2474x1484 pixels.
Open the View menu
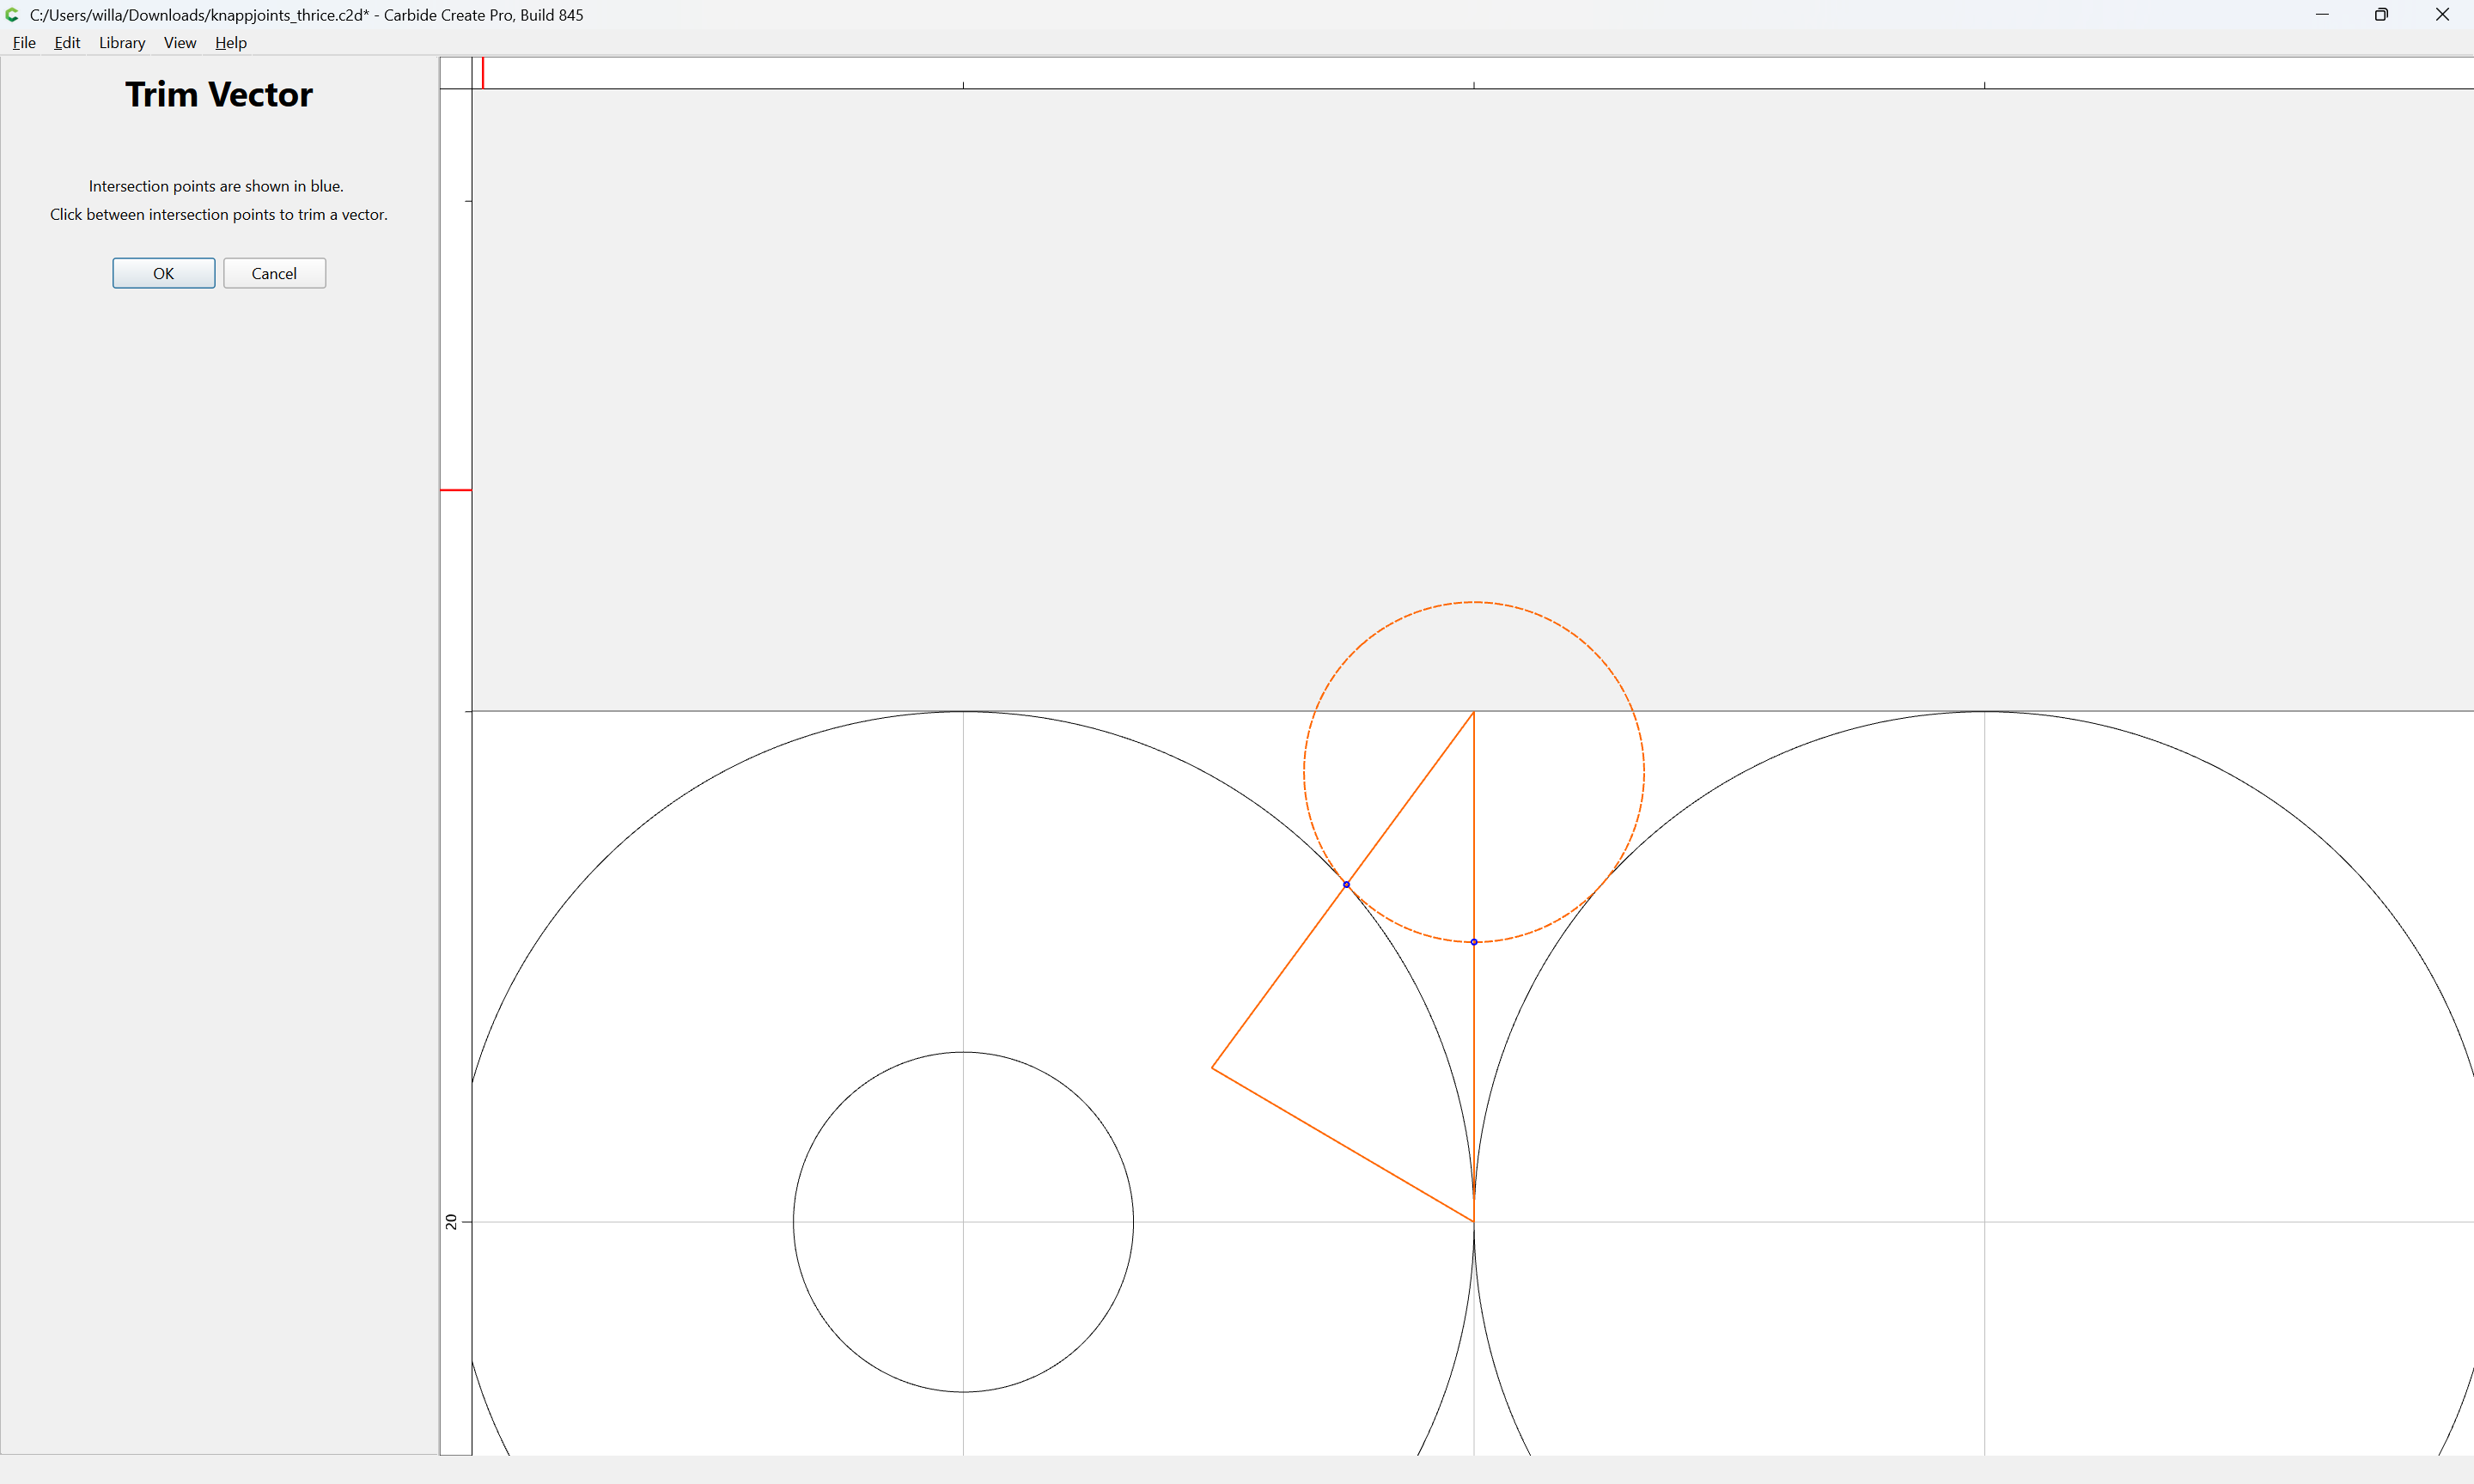180,42
